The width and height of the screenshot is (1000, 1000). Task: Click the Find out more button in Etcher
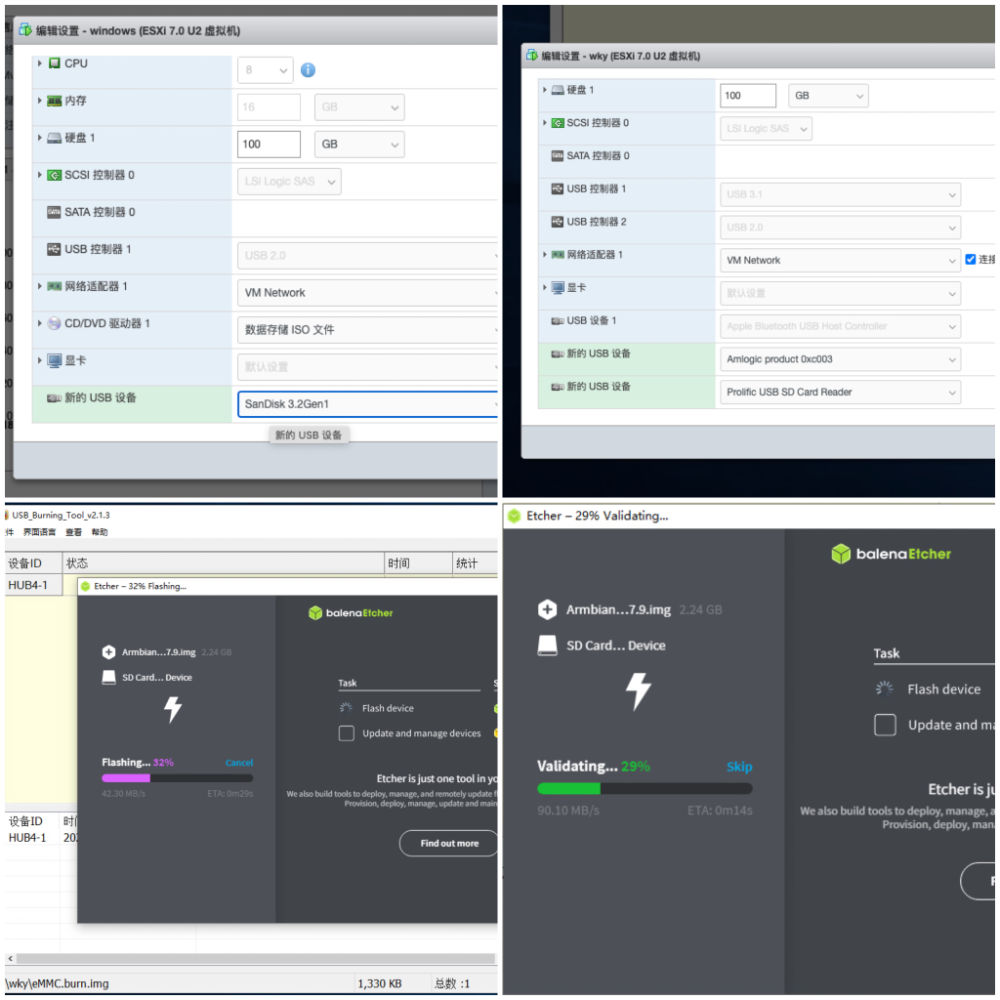[x=448, y=843]
